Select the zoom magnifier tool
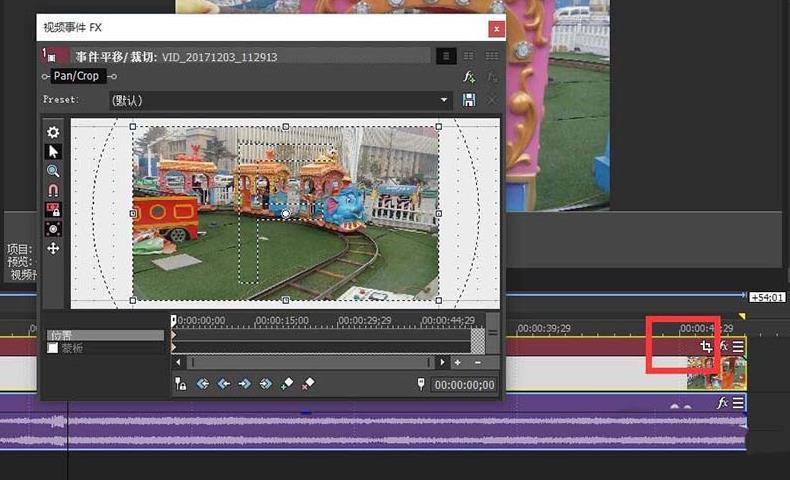This screenshot has width=790, height=480. click(x=53, y=171)
